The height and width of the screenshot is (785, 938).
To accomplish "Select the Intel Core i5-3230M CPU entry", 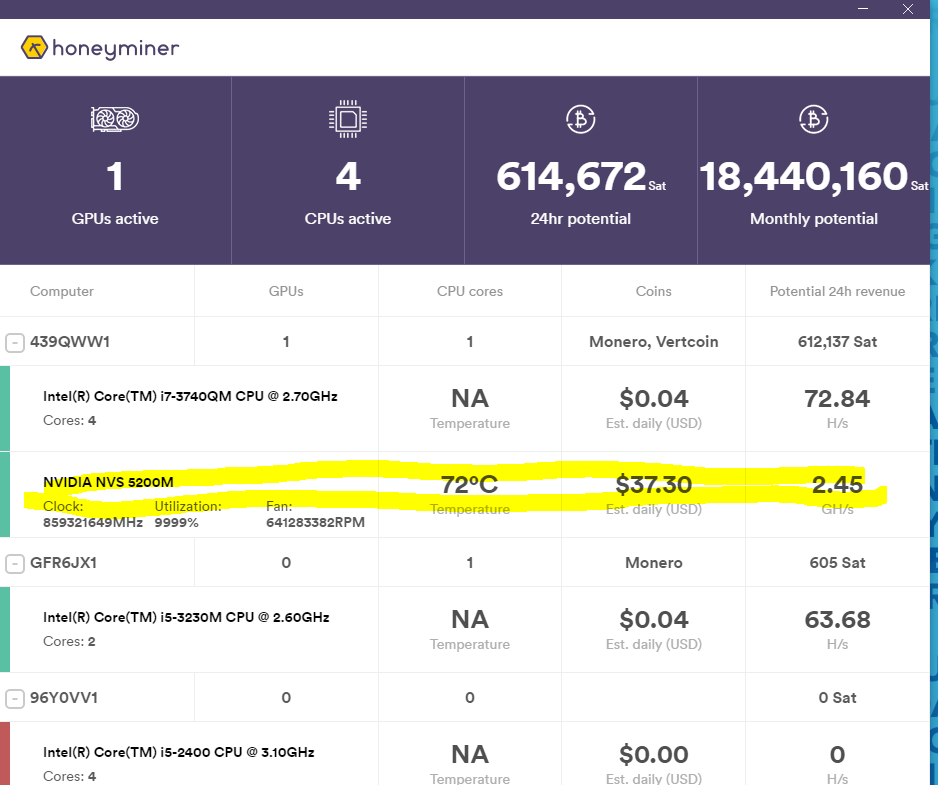I will [x=186, y=617].
